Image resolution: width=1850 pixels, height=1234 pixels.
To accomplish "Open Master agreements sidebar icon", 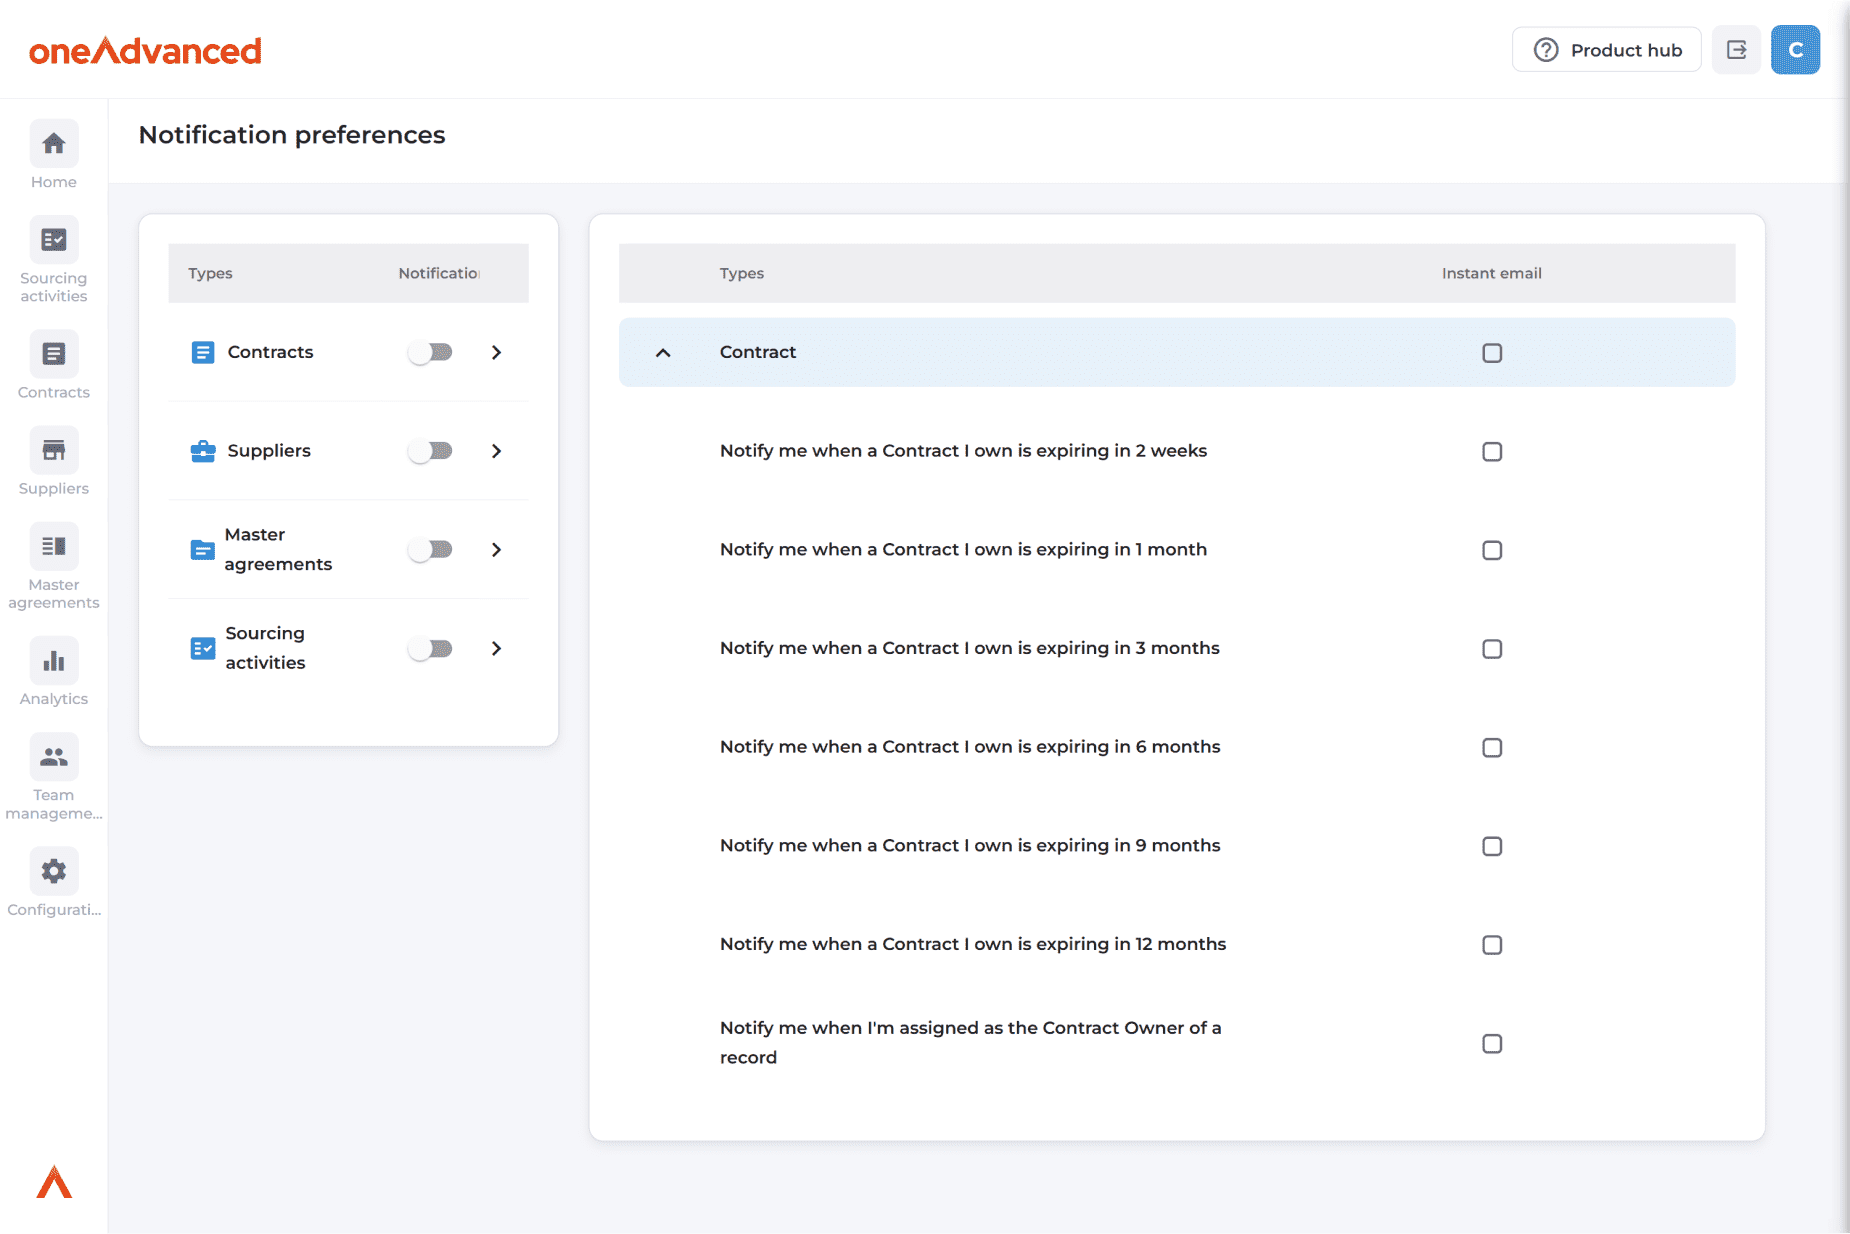I will [54, 547].
